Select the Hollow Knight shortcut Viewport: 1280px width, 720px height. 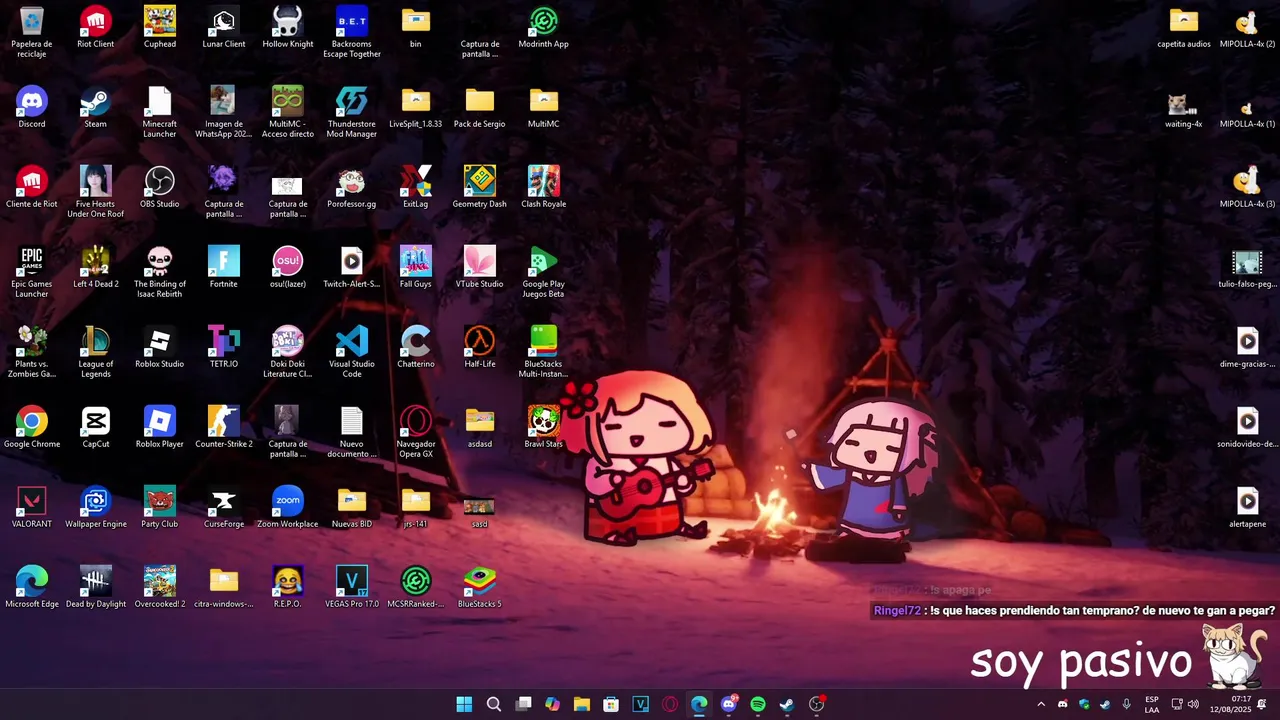point(288,27)
